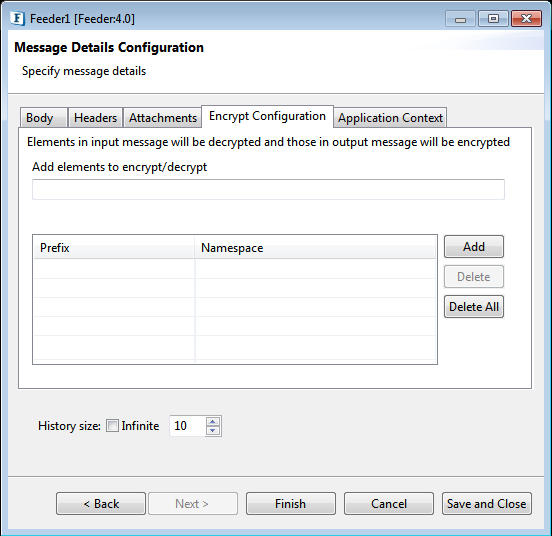Viewport: 552px width, 536px height.
Task: Click the Finish button
Action: click(290, 504)
